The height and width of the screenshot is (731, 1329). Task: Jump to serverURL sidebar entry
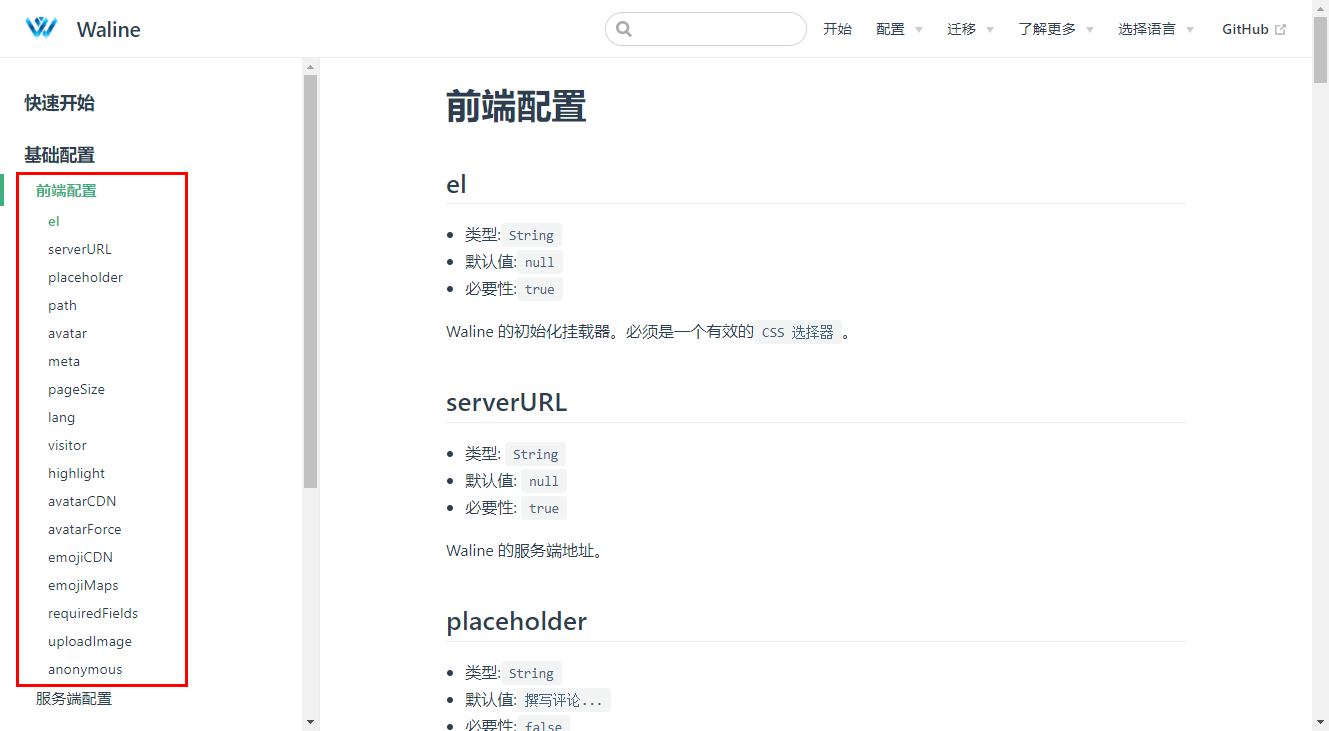point(80,249)
